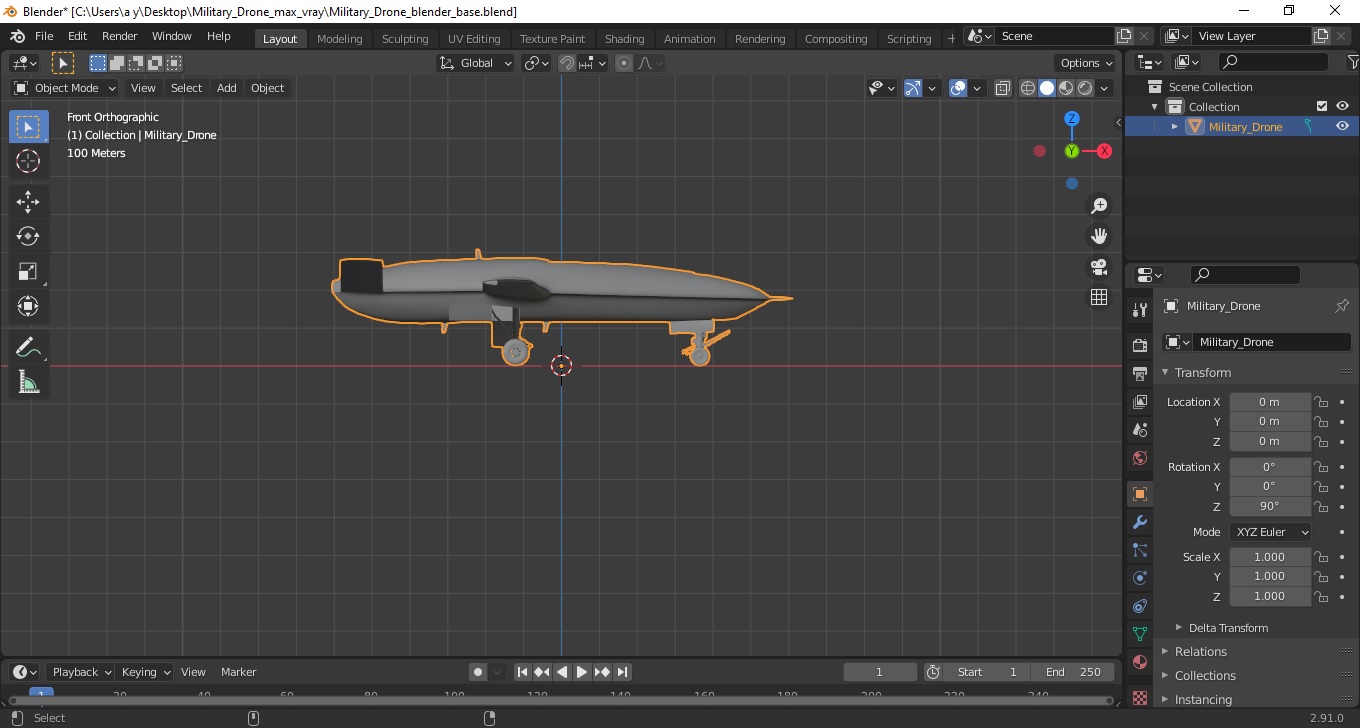Select the Measure tool
This screenshot has width=1360, height=728.
[x=28, y=382]
